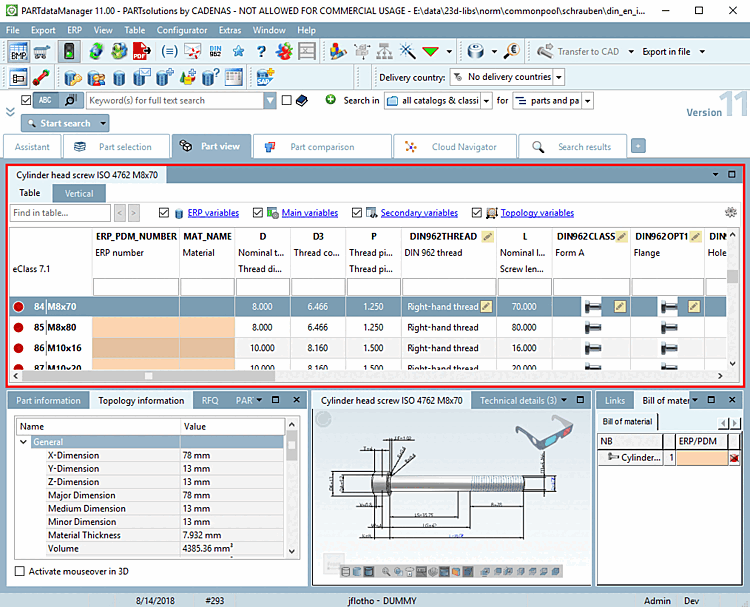Collapse the General tree node

coord(25,442)
